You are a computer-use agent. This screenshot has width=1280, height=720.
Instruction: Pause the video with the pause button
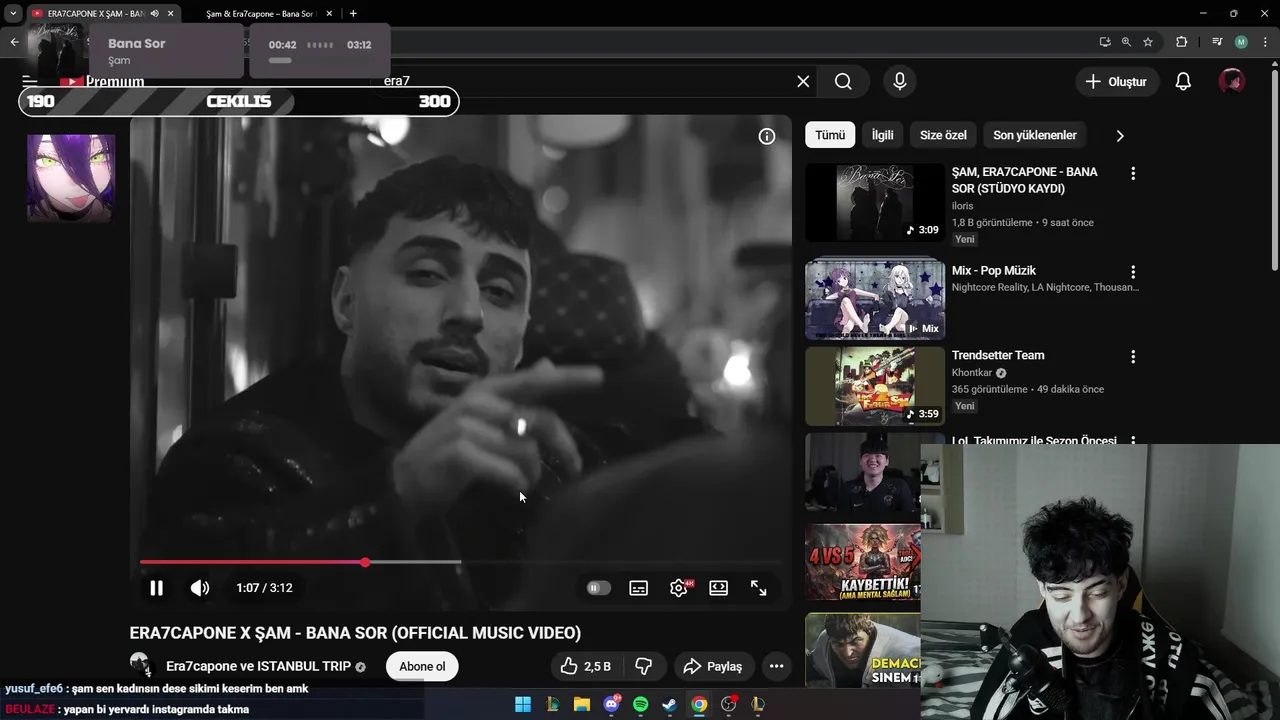[156, 588]
